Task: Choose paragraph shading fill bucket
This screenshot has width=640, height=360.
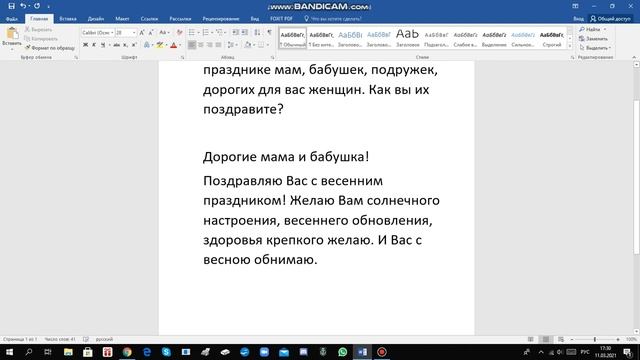Action: pyautogui.click(x=247, y=45)
